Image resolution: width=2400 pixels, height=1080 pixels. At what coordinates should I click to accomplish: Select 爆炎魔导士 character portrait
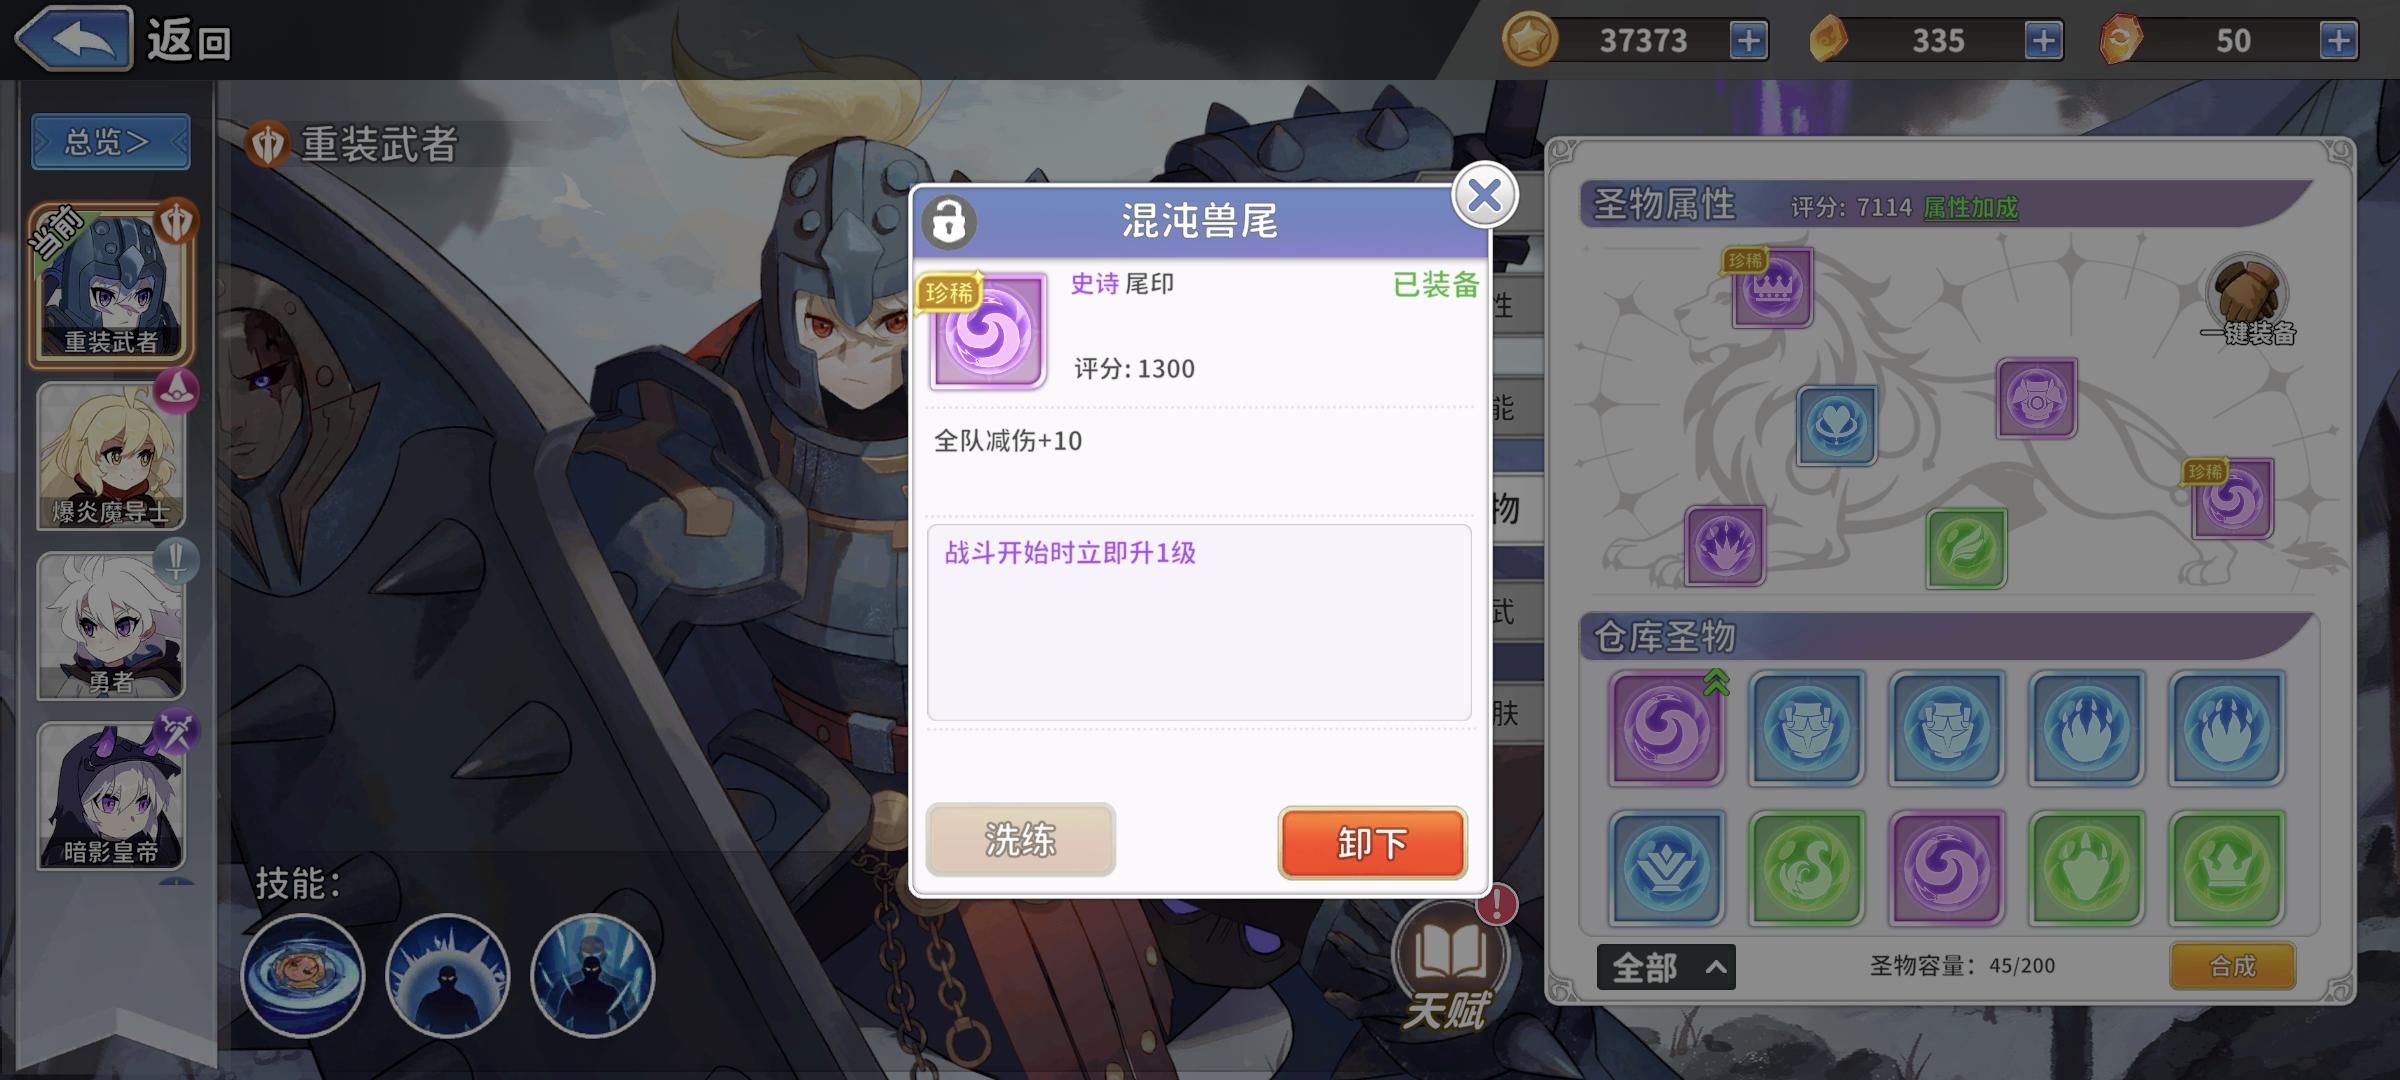point(112,455)
